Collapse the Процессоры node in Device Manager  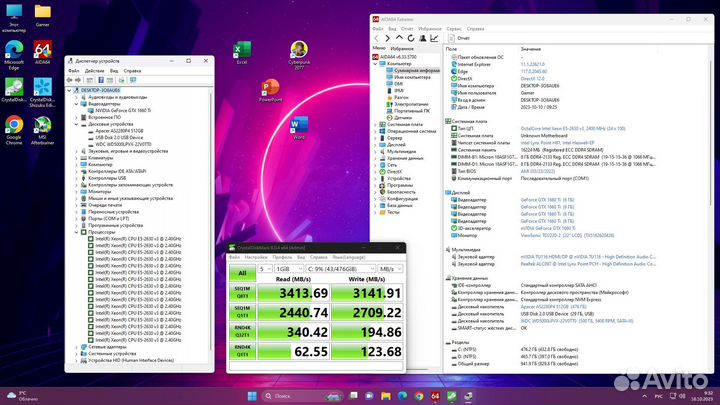(x=77, y=232)
